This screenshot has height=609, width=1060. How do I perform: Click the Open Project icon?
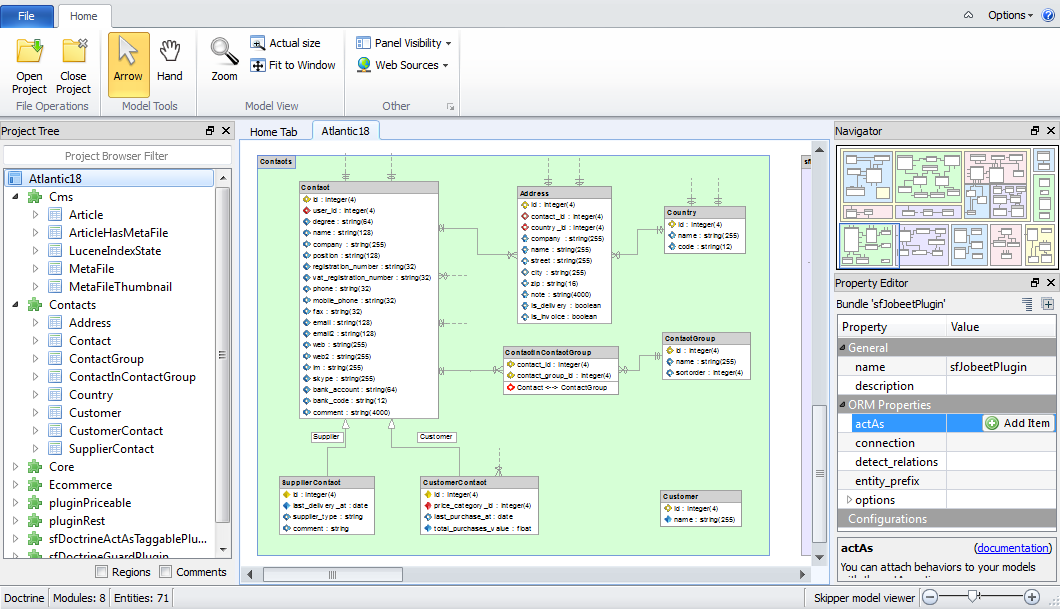tap(29, 52)
